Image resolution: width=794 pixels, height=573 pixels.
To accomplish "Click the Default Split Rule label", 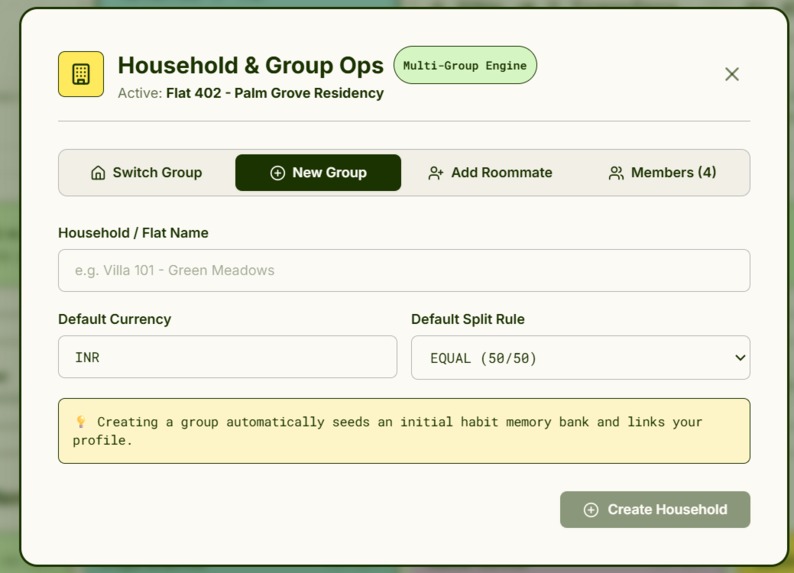I will [468, 319].
